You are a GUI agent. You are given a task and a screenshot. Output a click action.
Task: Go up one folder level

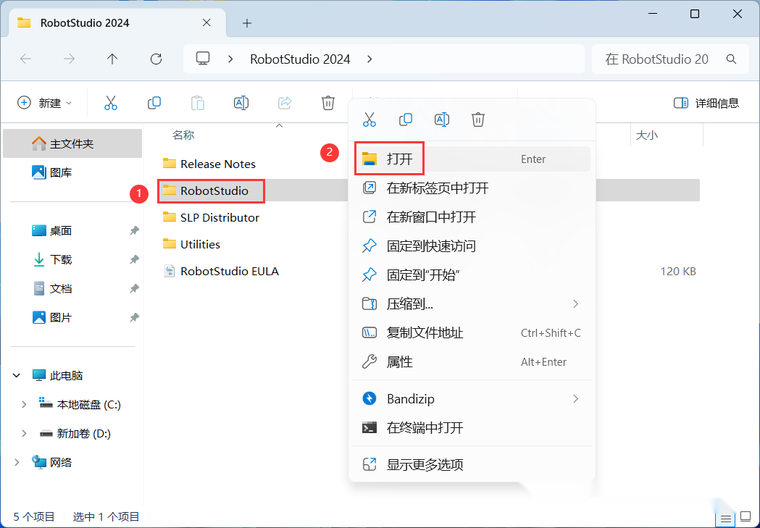click(x=112, y=59)
